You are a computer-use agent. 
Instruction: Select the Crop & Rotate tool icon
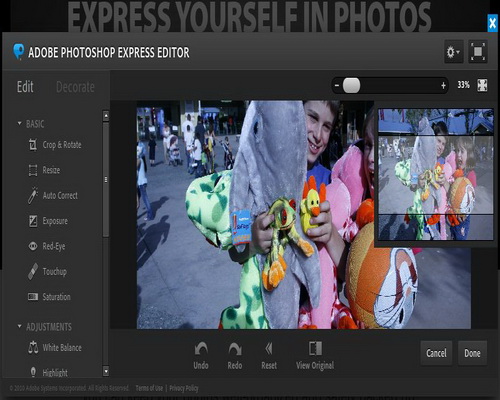[33, 145]
